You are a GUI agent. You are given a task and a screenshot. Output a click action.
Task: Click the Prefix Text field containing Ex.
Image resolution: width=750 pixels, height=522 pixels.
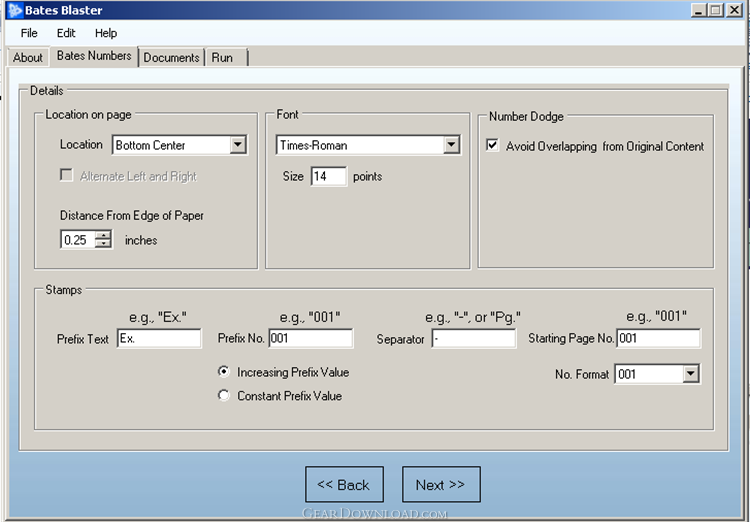[159, 338]
